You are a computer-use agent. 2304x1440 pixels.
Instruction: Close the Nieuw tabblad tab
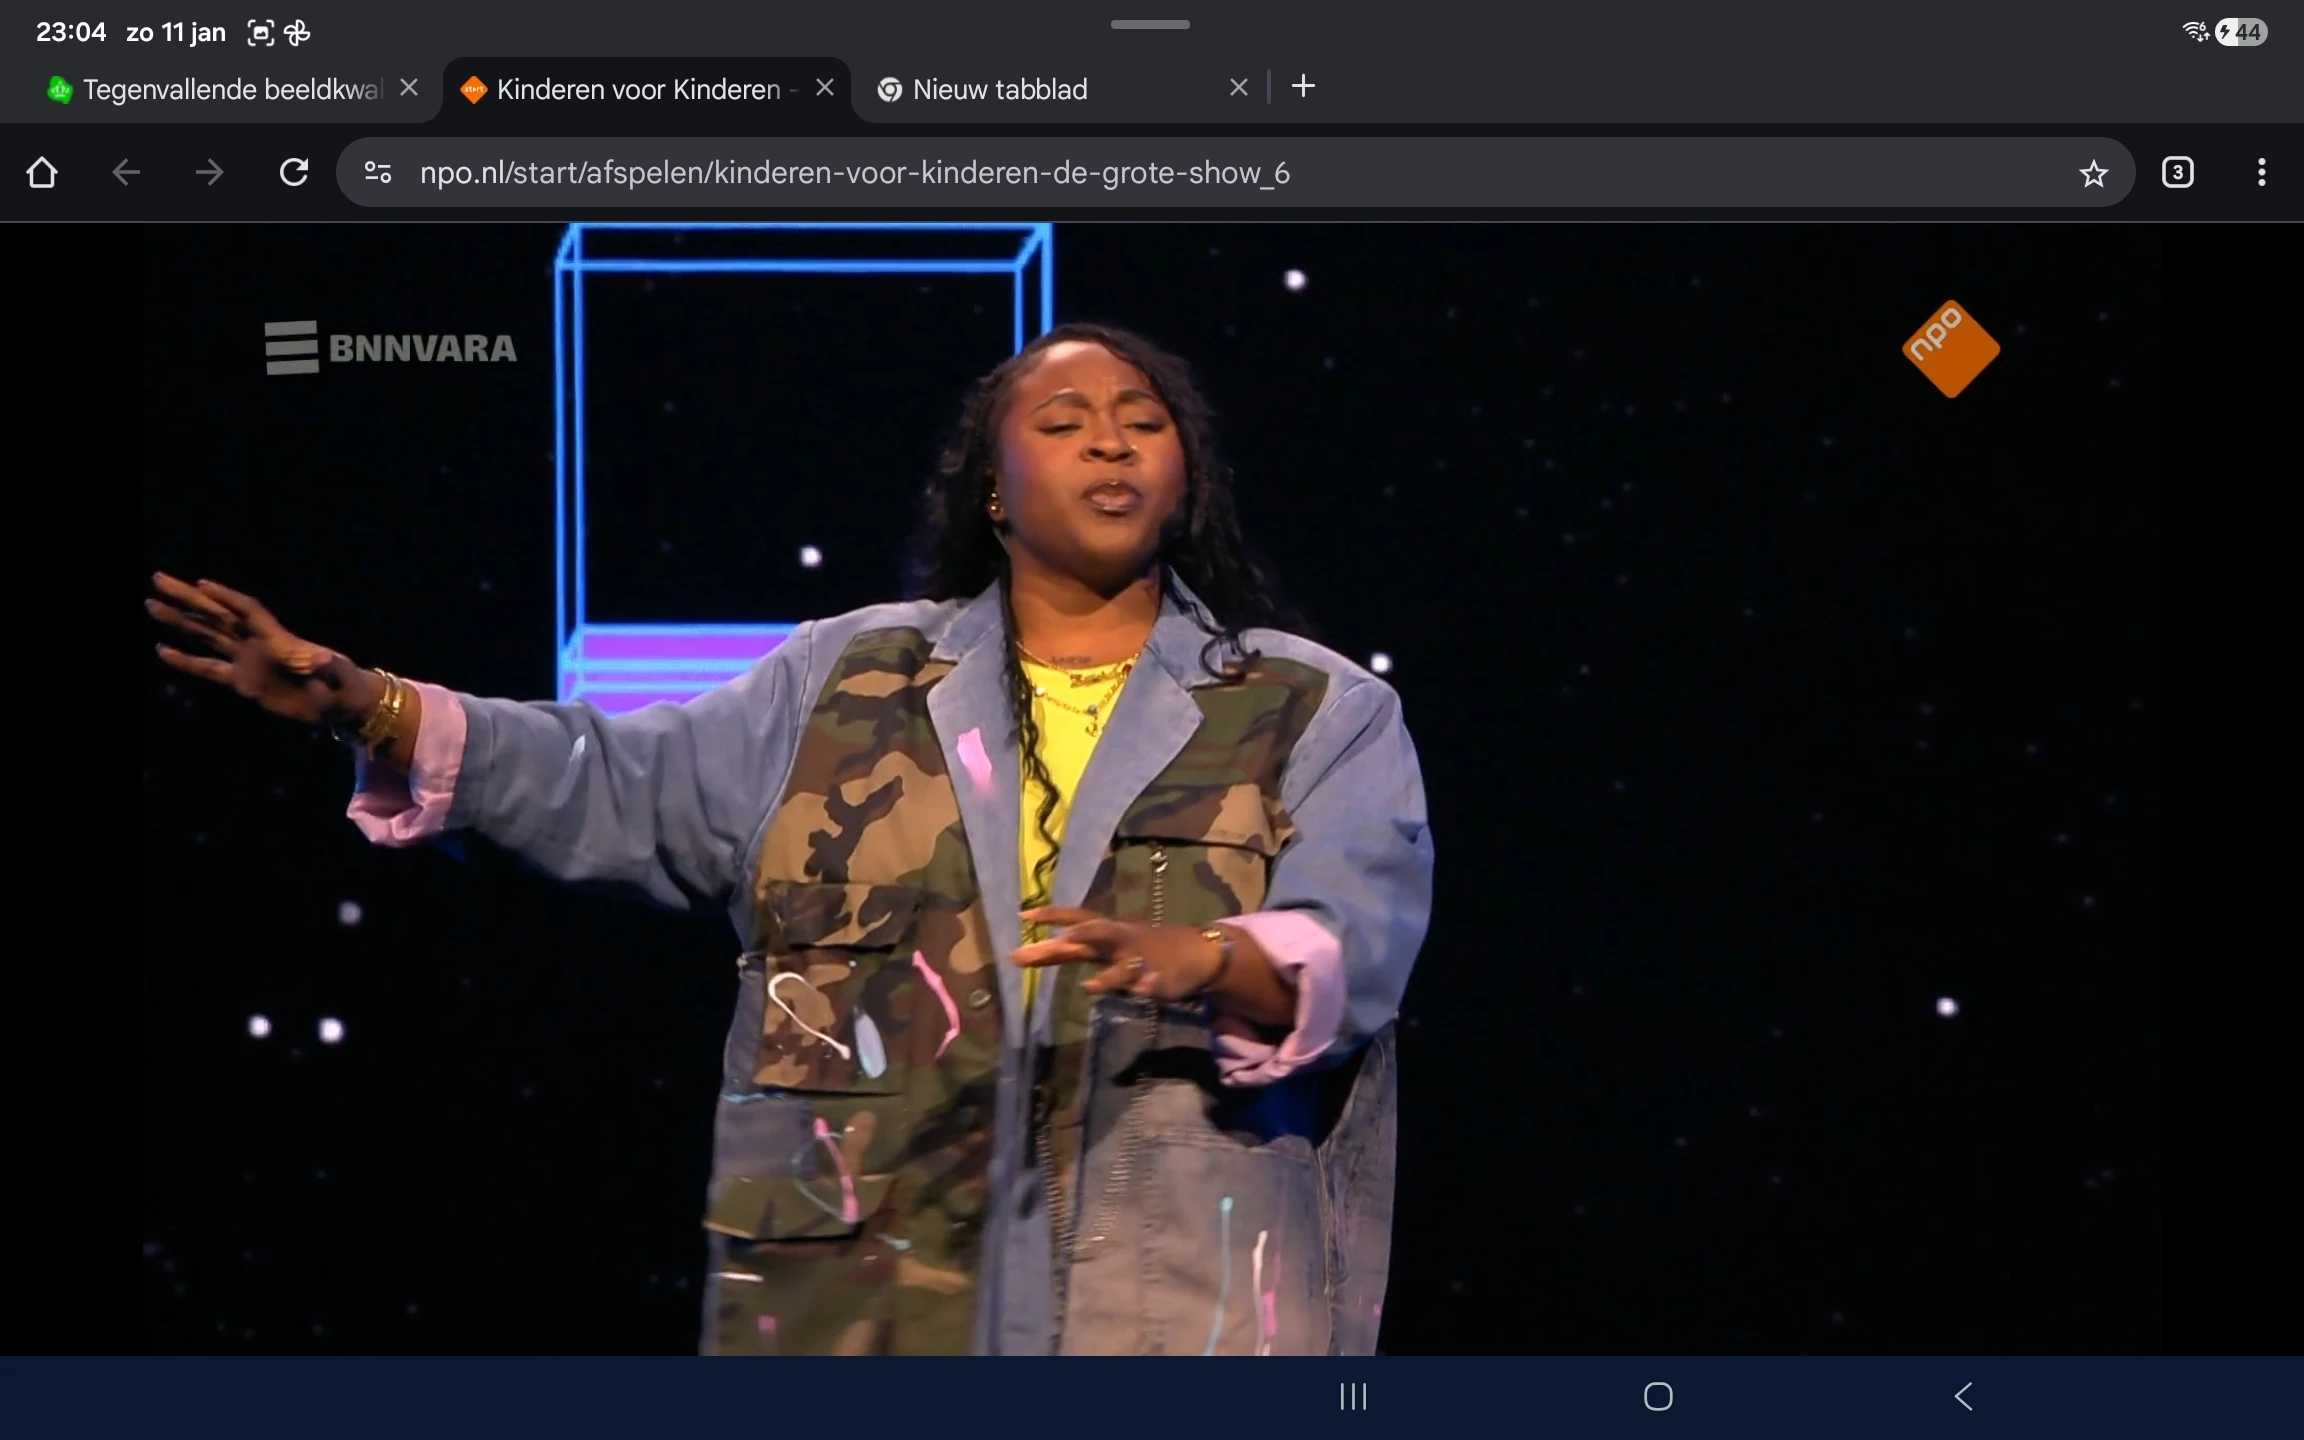coord(1238,88)
